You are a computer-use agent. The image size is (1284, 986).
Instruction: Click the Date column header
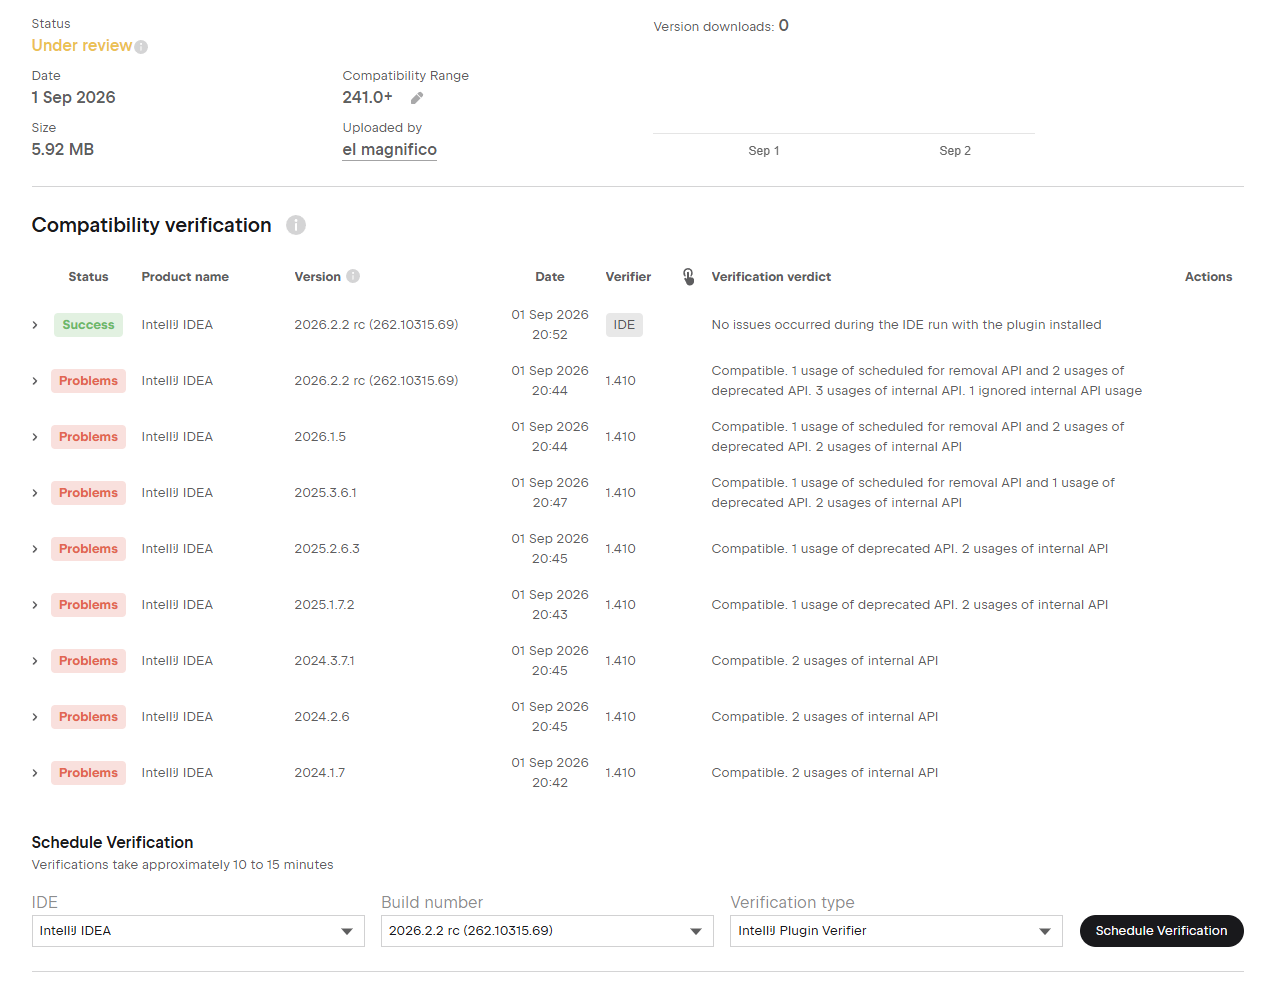pyautogui.click(x=550, y=277)
